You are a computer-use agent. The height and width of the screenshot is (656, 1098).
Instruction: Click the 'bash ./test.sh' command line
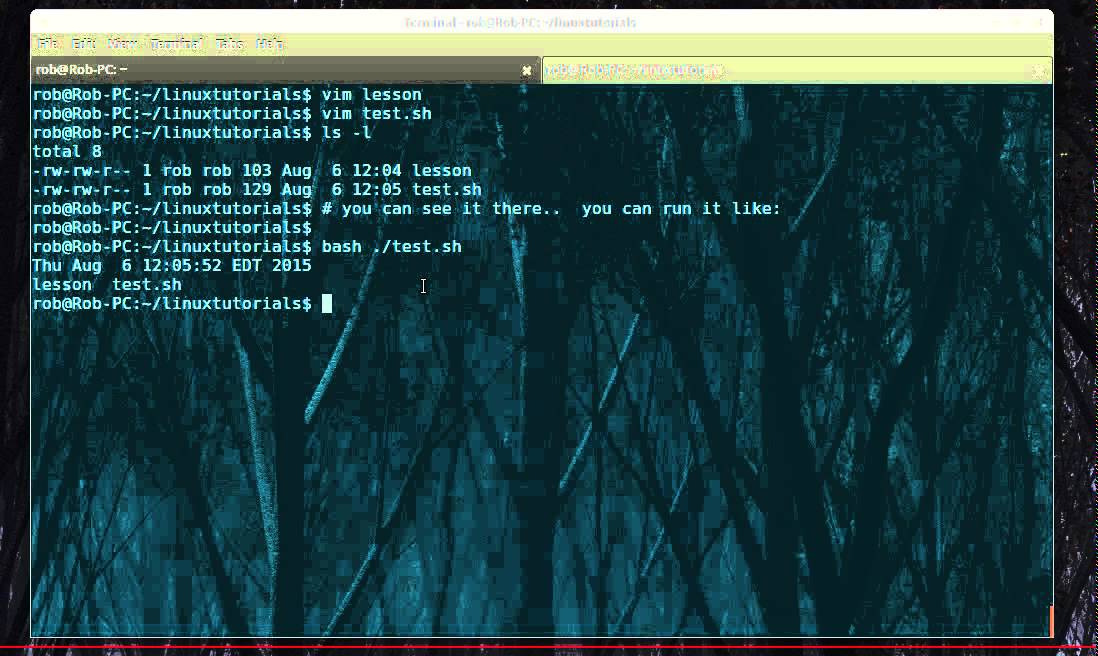pos(247,246)
